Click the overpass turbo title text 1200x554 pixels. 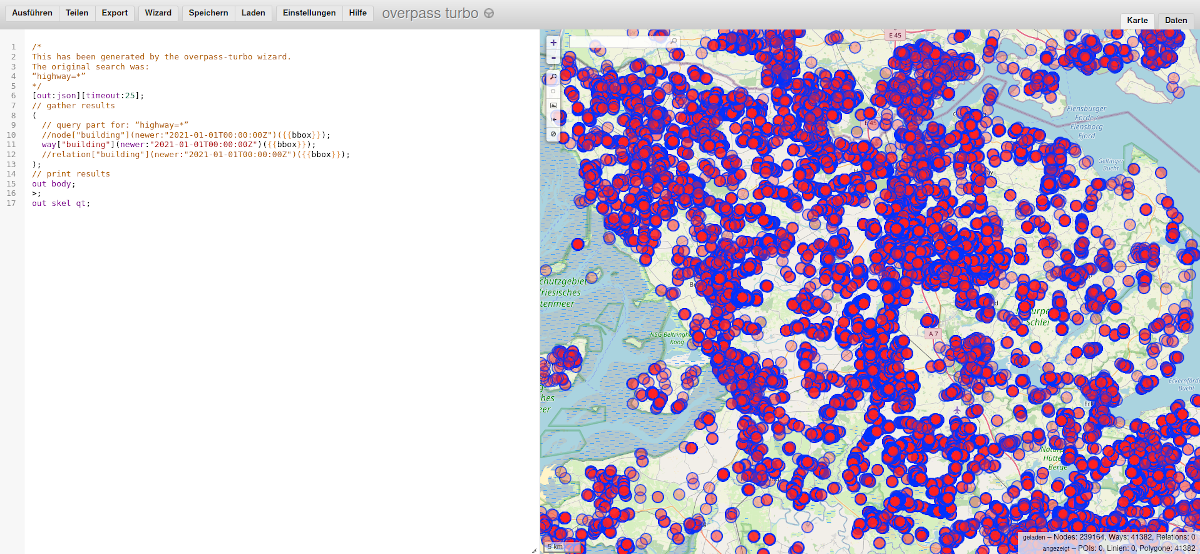[430, 14]
